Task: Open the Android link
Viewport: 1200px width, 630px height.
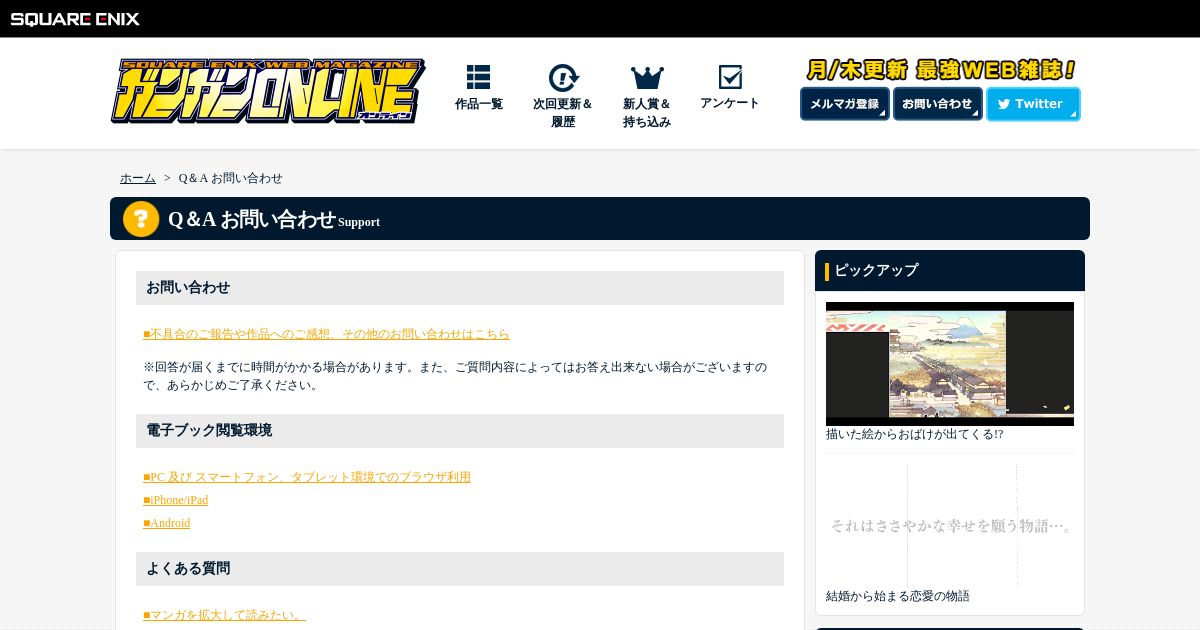Action: (x=167, y=523)
